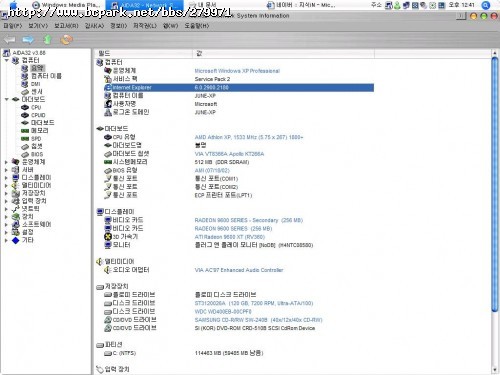Collapse the 마더보드 tree node
The height and width of the screenshot is (375, 500).
tap(7, 99)
